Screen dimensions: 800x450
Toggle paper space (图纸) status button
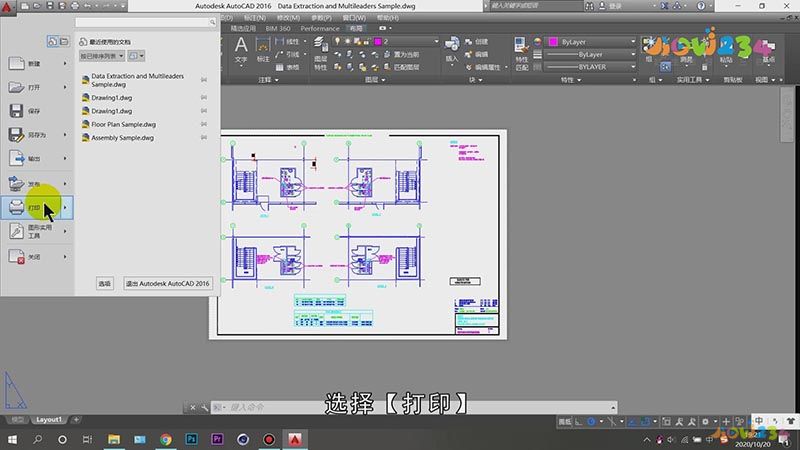[x=565, y=421]
